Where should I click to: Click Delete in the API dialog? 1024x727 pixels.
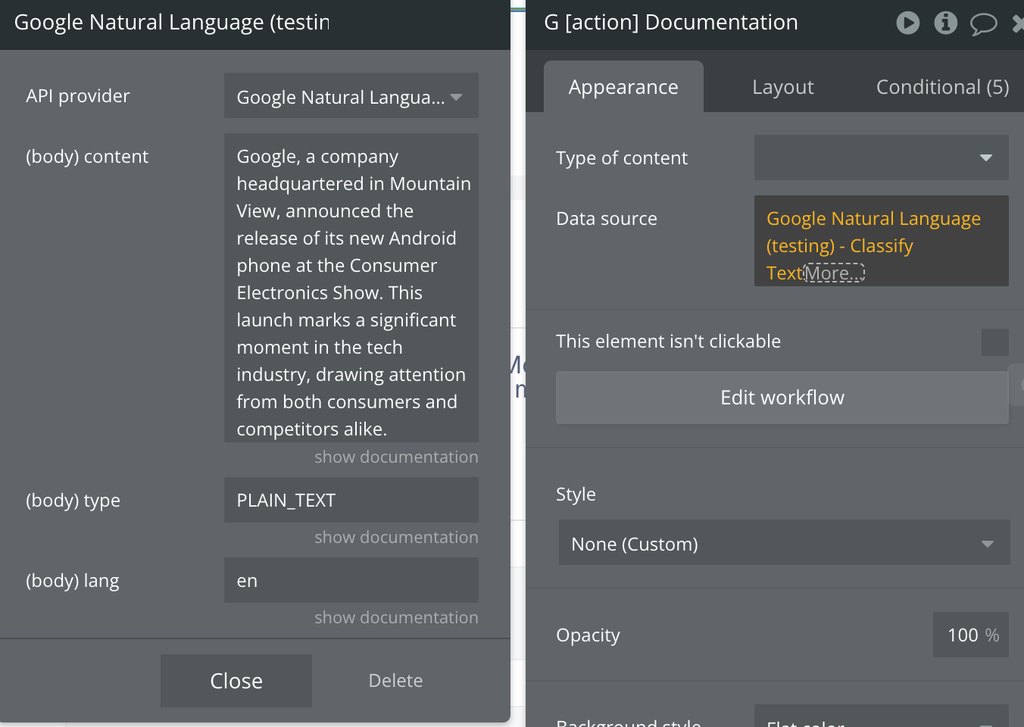click(x=395, y=681)
